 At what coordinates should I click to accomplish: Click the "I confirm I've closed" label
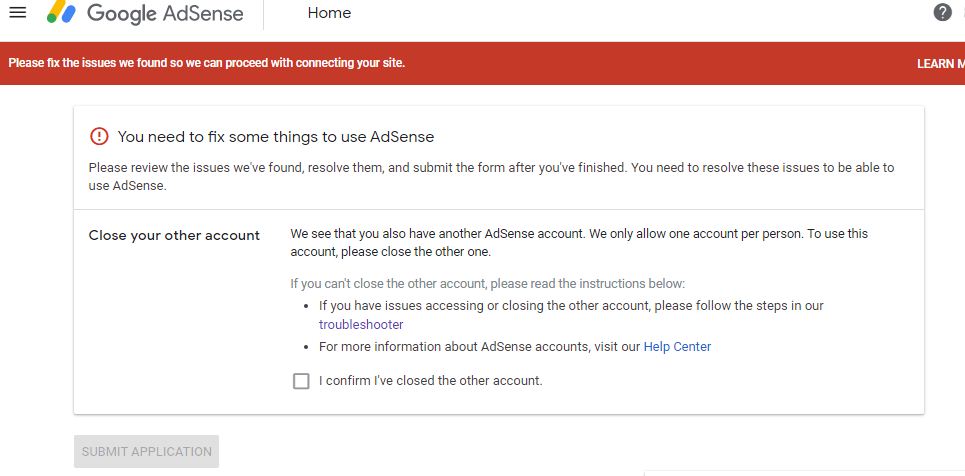(x=430, y=381)
